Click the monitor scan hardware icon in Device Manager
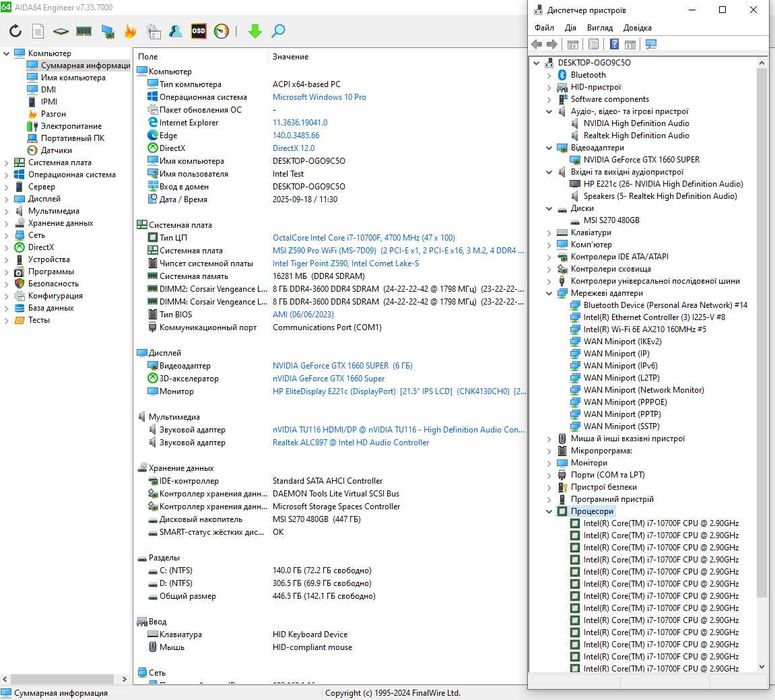Image resolution: width=775 pixels, height=700 pixels. coord(651,44)
